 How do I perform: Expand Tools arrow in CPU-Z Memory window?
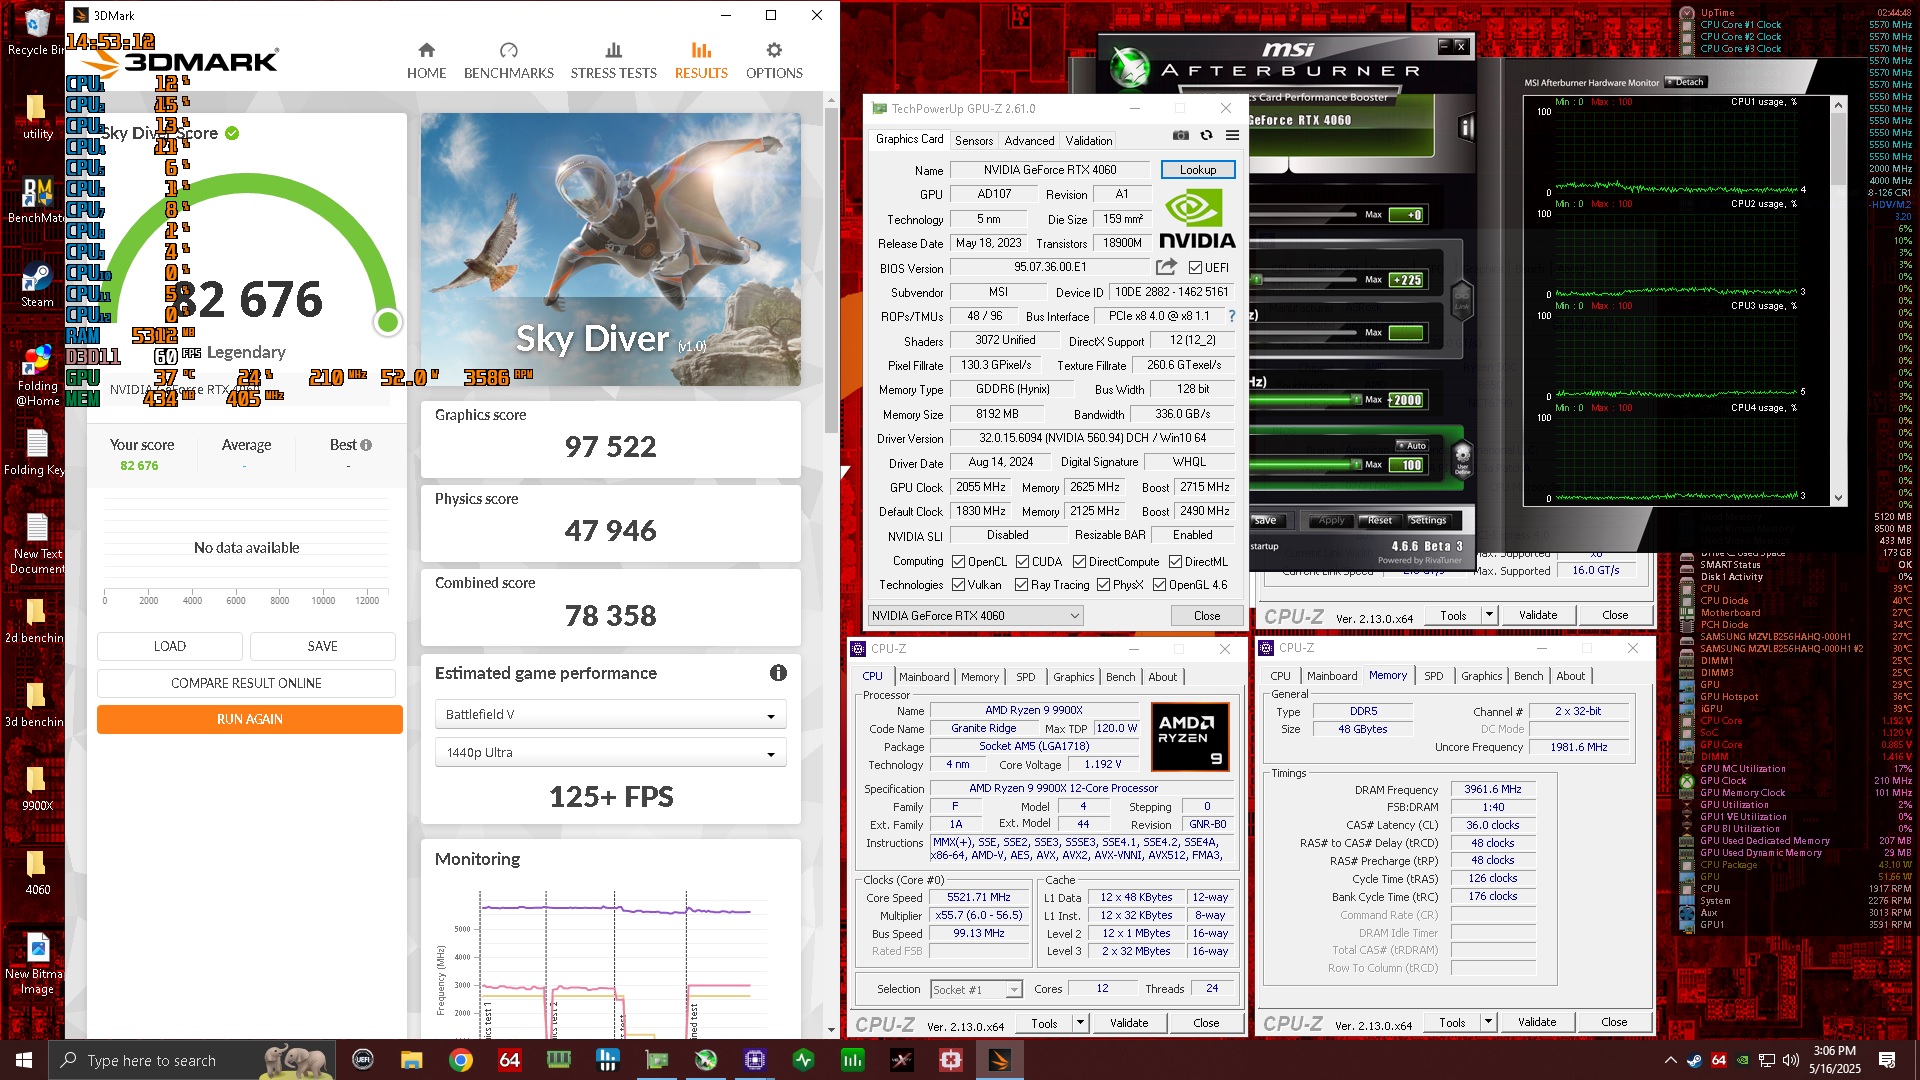[1488, 1022]
